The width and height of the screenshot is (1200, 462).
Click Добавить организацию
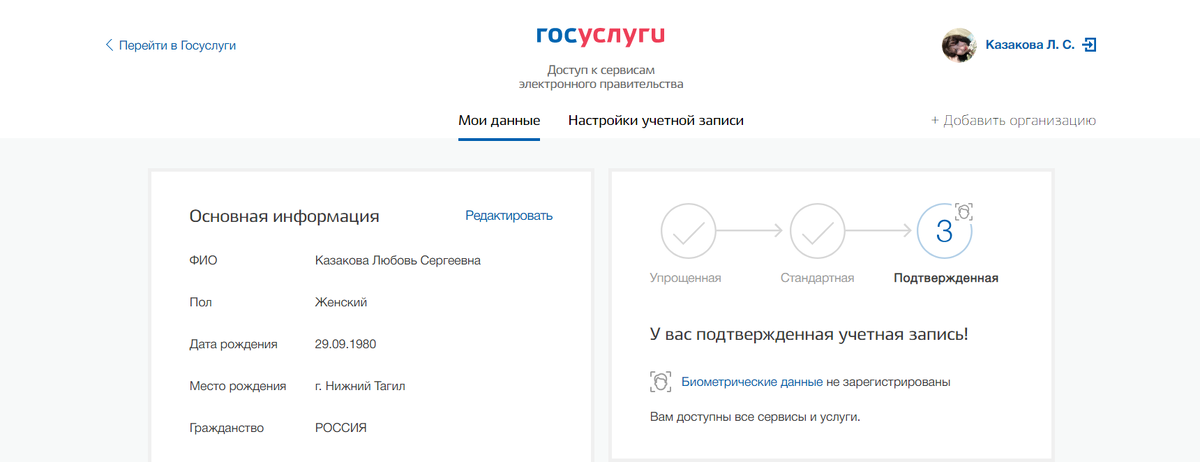(1013, 121)
